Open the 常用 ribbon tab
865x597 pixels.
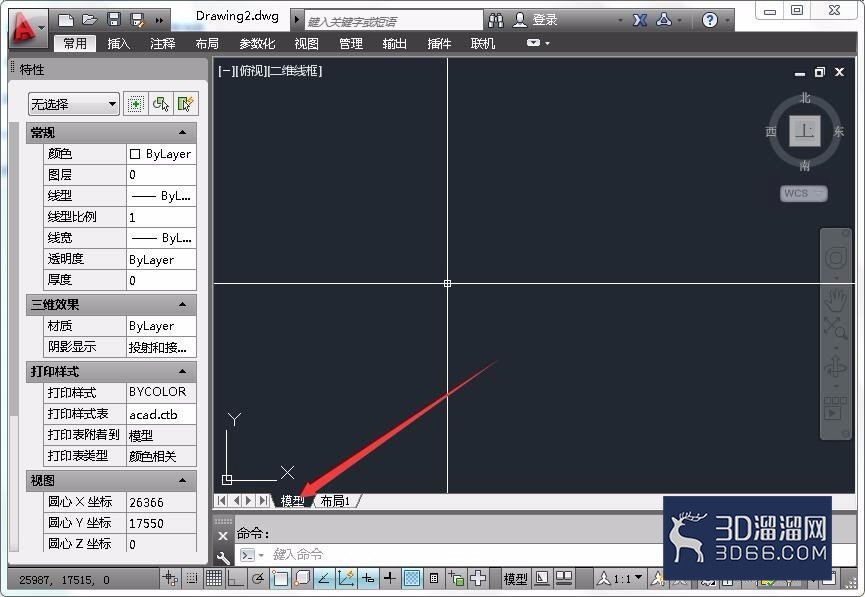tap(75, 44)
